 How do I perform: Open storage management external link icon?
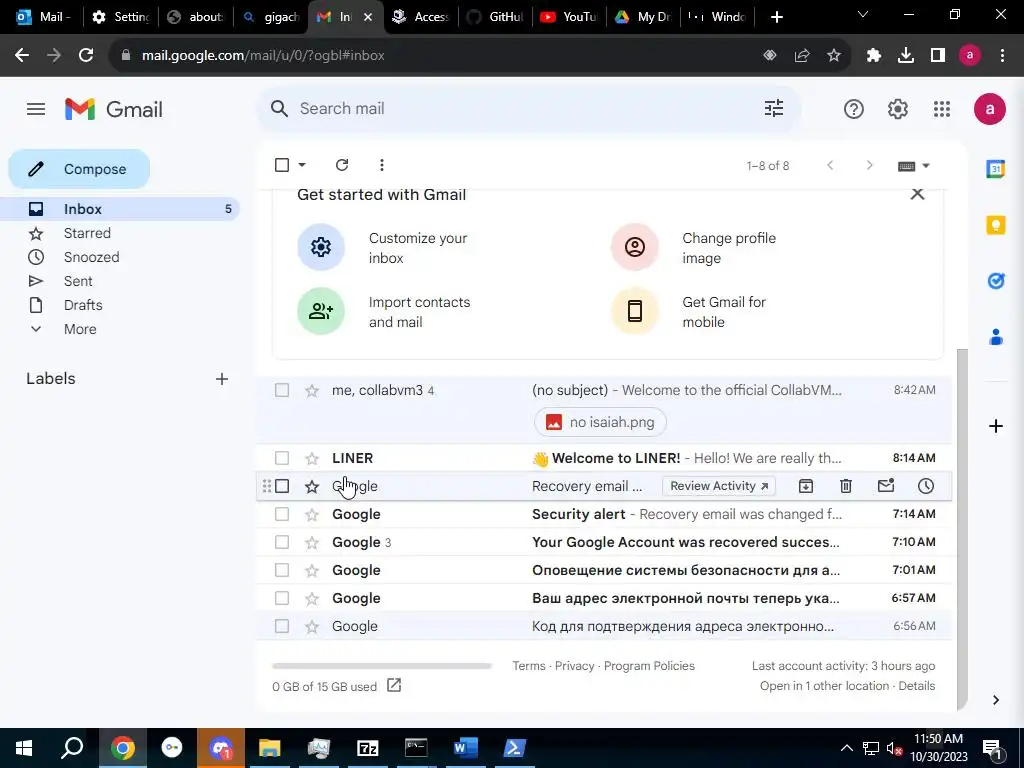[x=394, y=685]
